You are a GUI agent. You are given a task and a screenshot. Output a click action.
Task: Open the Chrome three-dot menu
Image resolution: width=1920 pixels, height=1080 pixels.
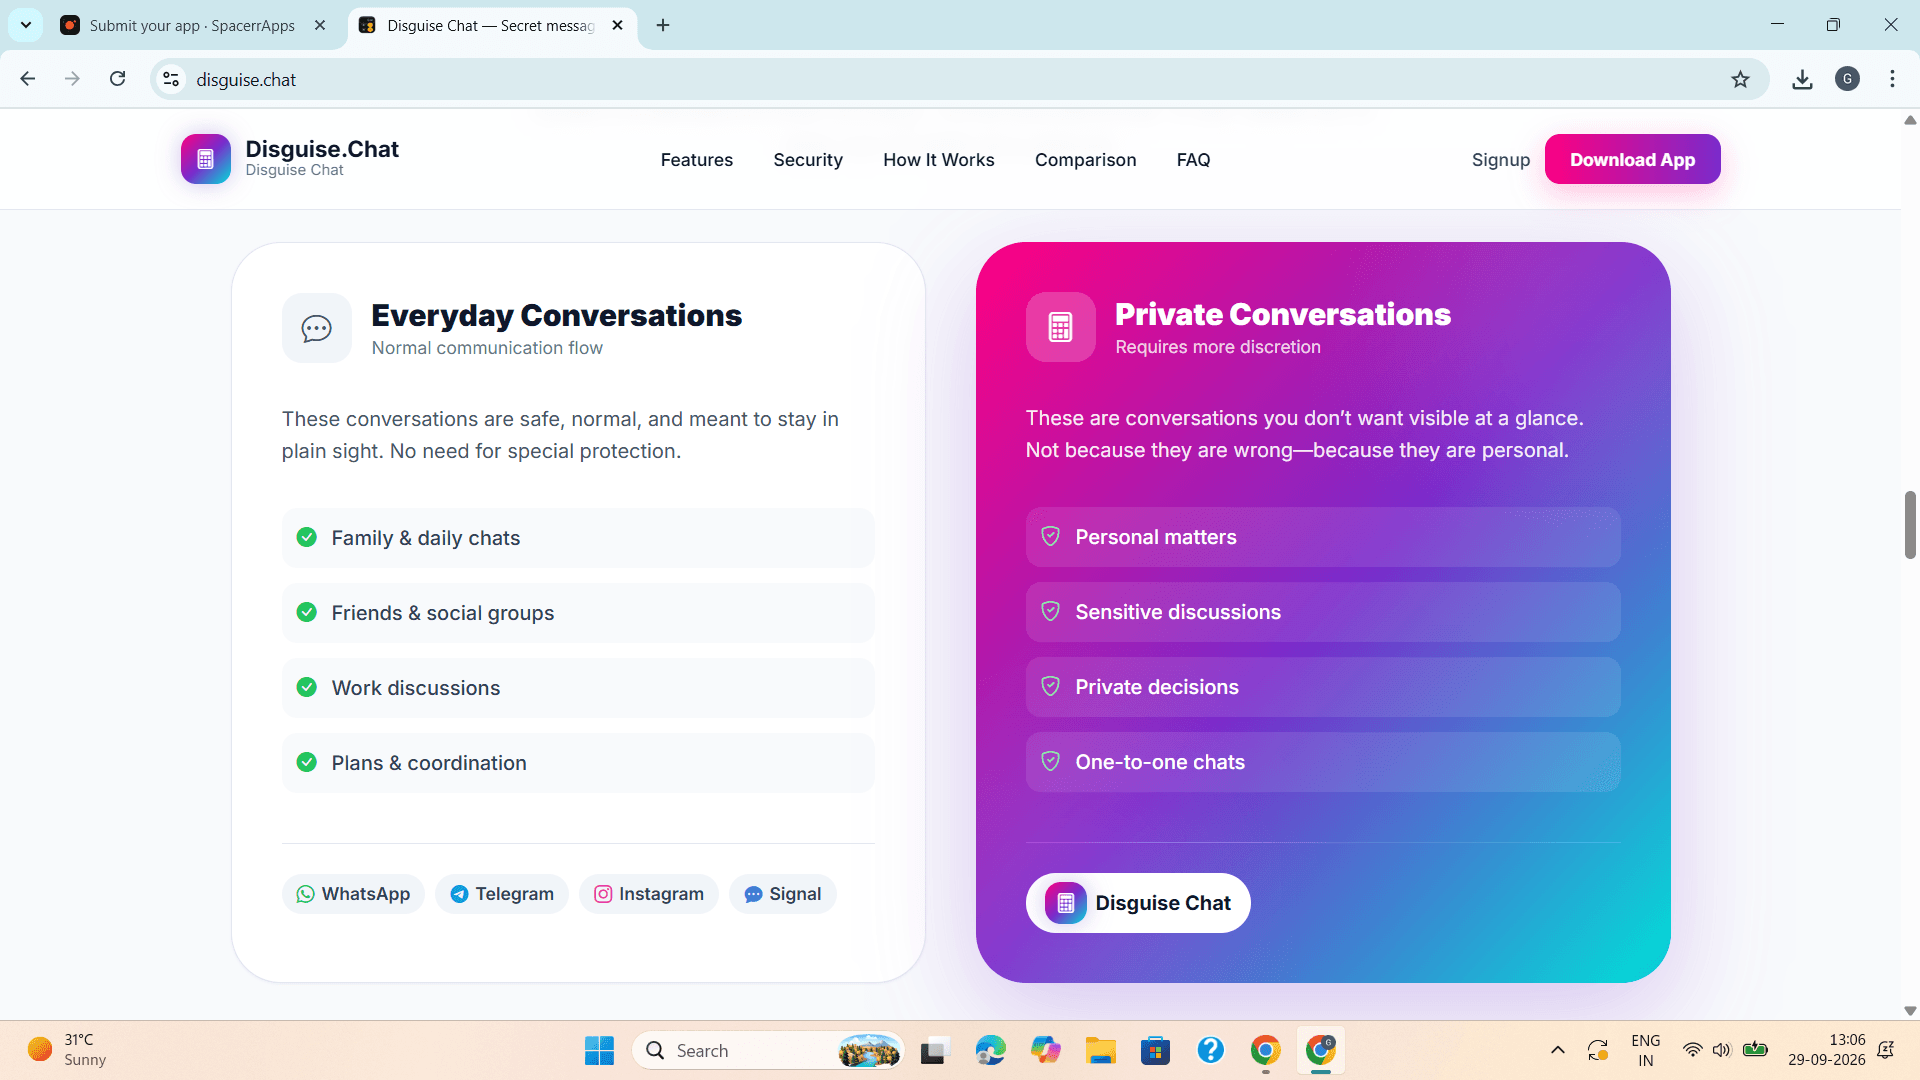[x=1892, y=79]
